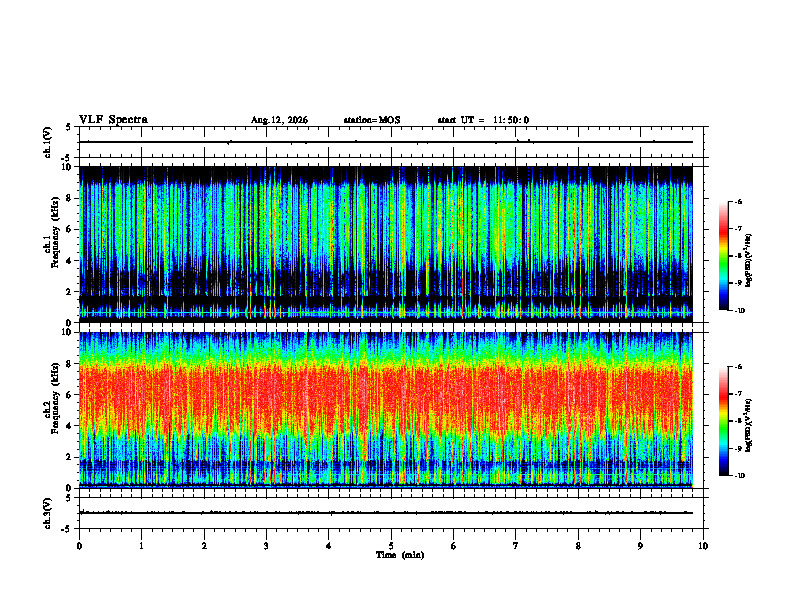Click the 0 minute tick on time axis
The height and width of the screenshot is (612, 792).
click(x=79, y=546)
